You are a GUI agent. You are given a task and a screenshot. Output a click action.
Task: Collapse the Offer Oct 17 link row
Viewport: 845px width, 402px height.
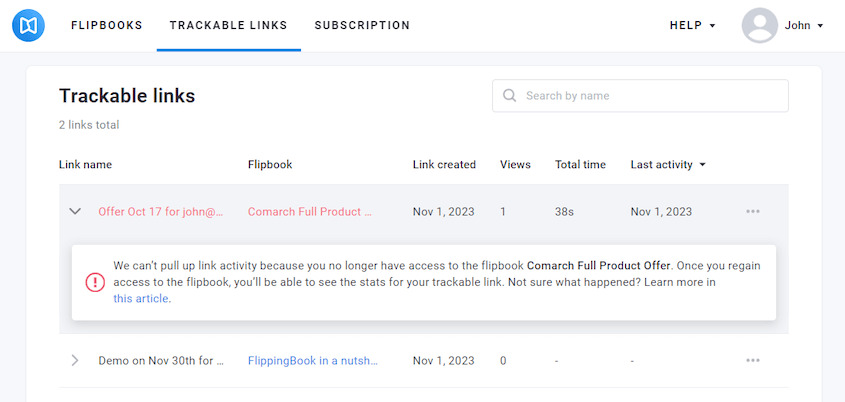coord(75,211)
